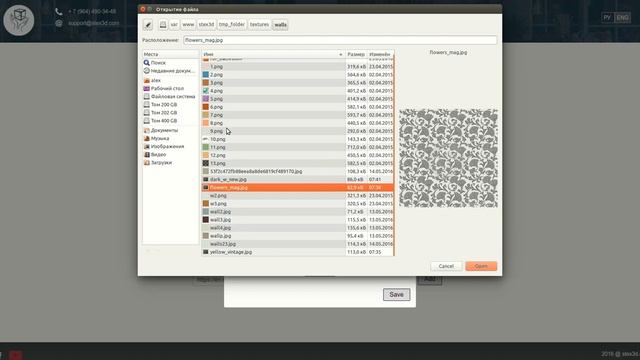Switch site language to РУ
Screen dimensions: 640x360
click(x=607, y=18)
